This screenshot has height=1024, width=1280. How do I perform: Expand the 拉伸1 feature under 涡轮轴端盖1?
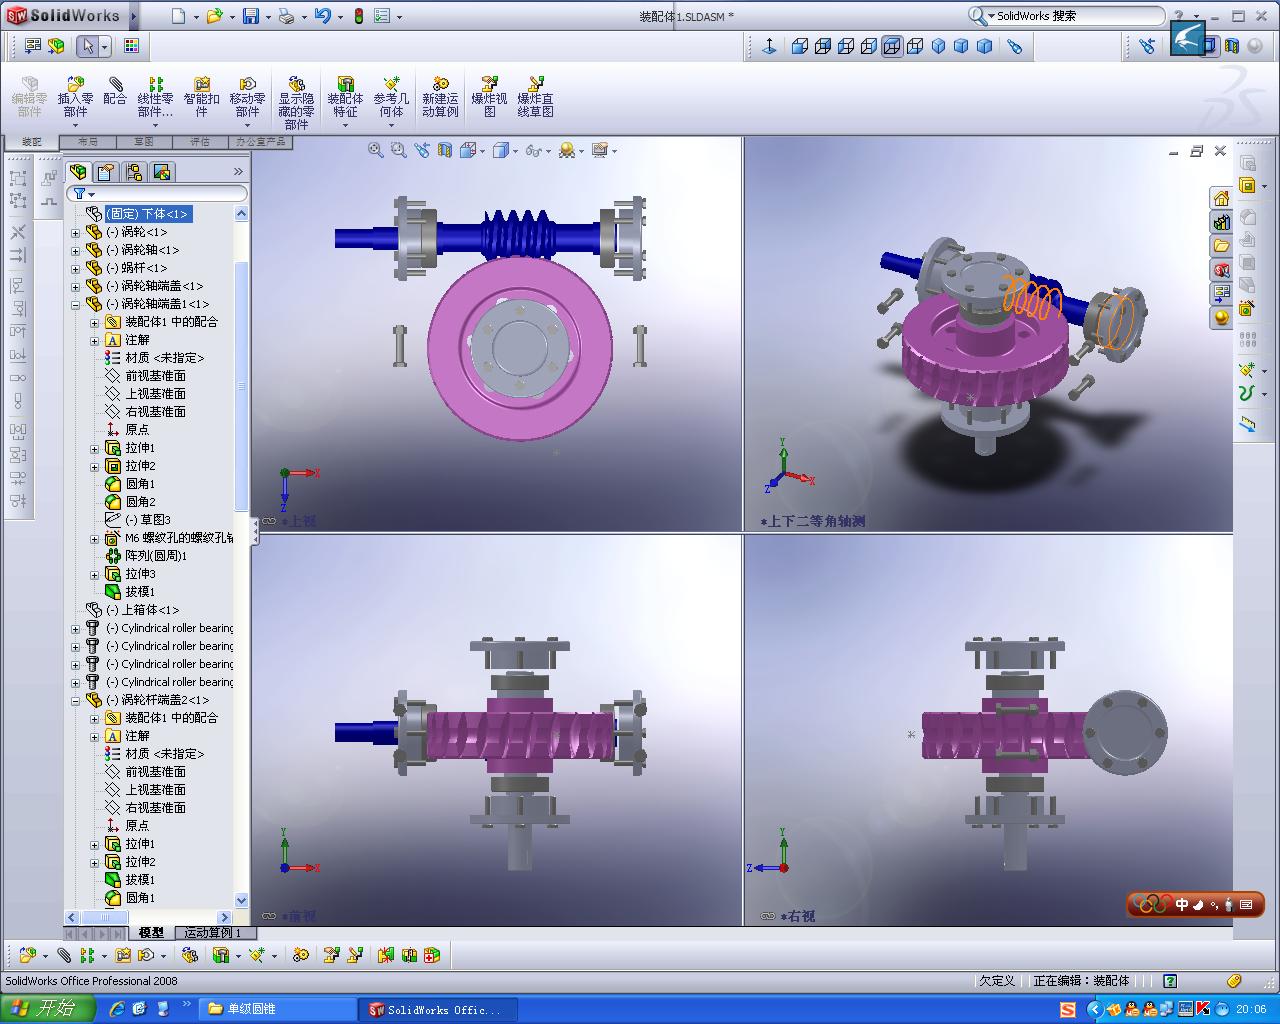coord(95,448)
